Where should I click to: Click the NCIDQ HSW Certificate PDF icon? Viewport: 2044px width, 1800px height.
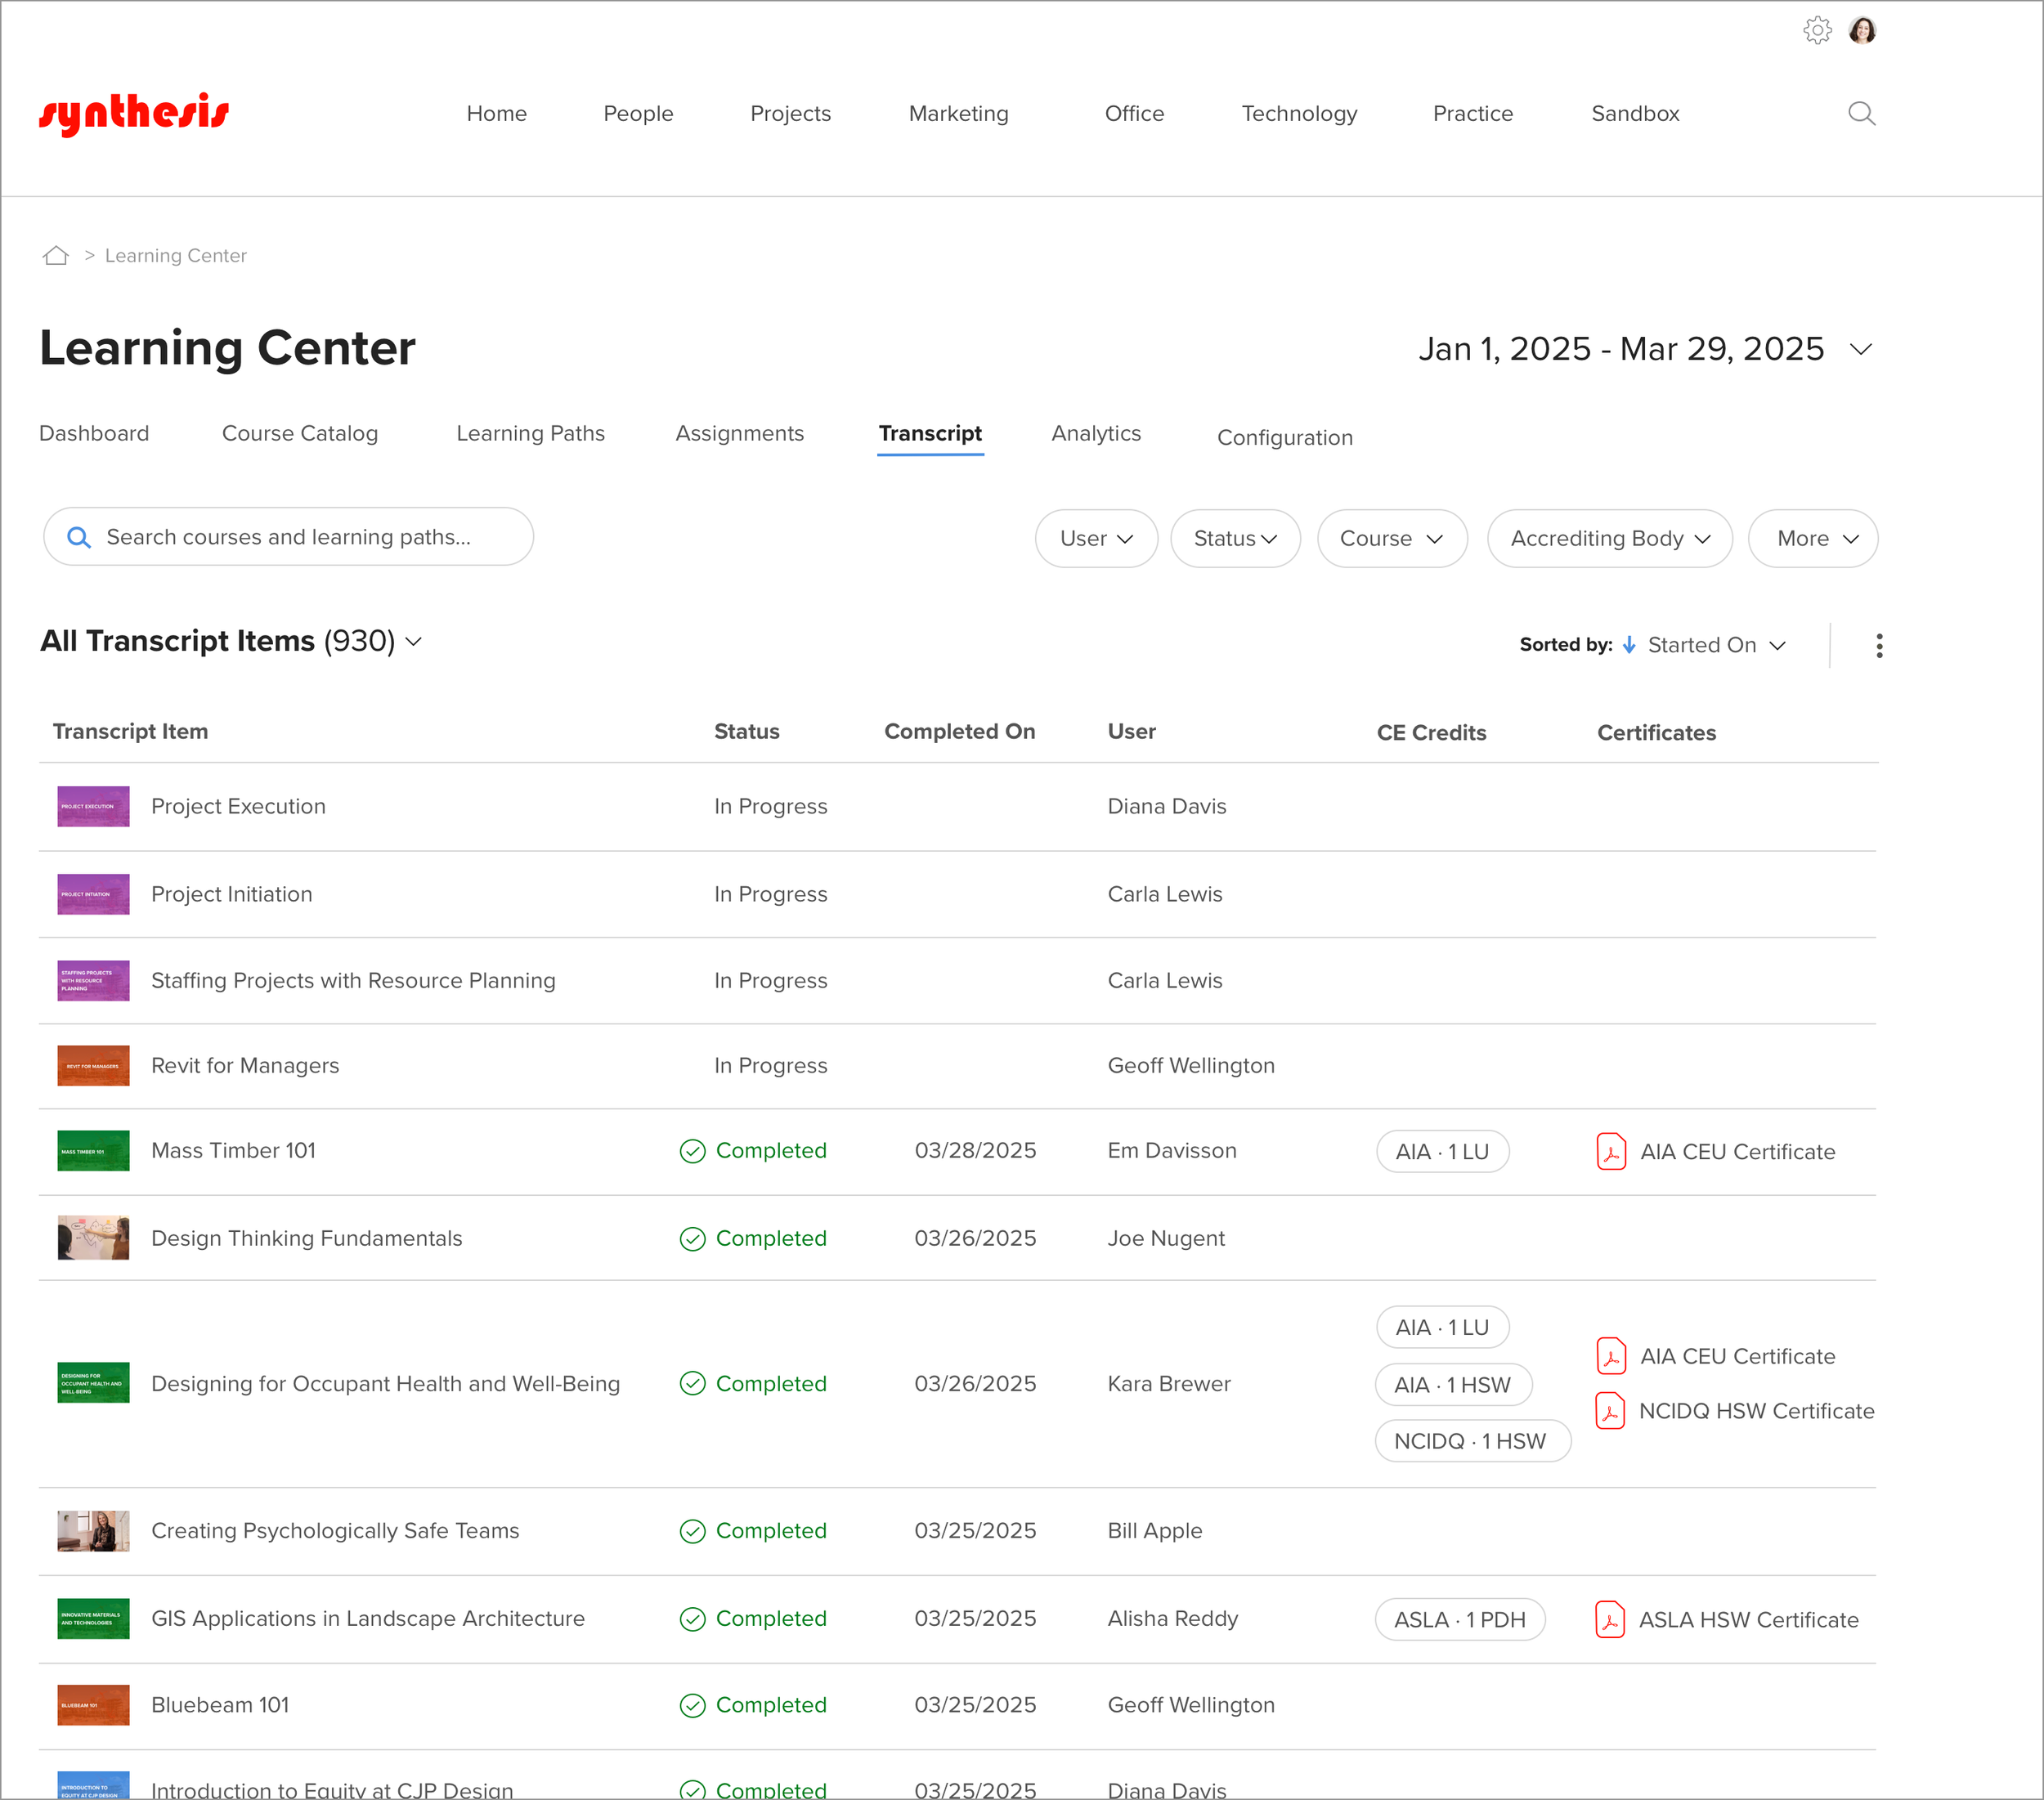click(x=1609, y=1410)
